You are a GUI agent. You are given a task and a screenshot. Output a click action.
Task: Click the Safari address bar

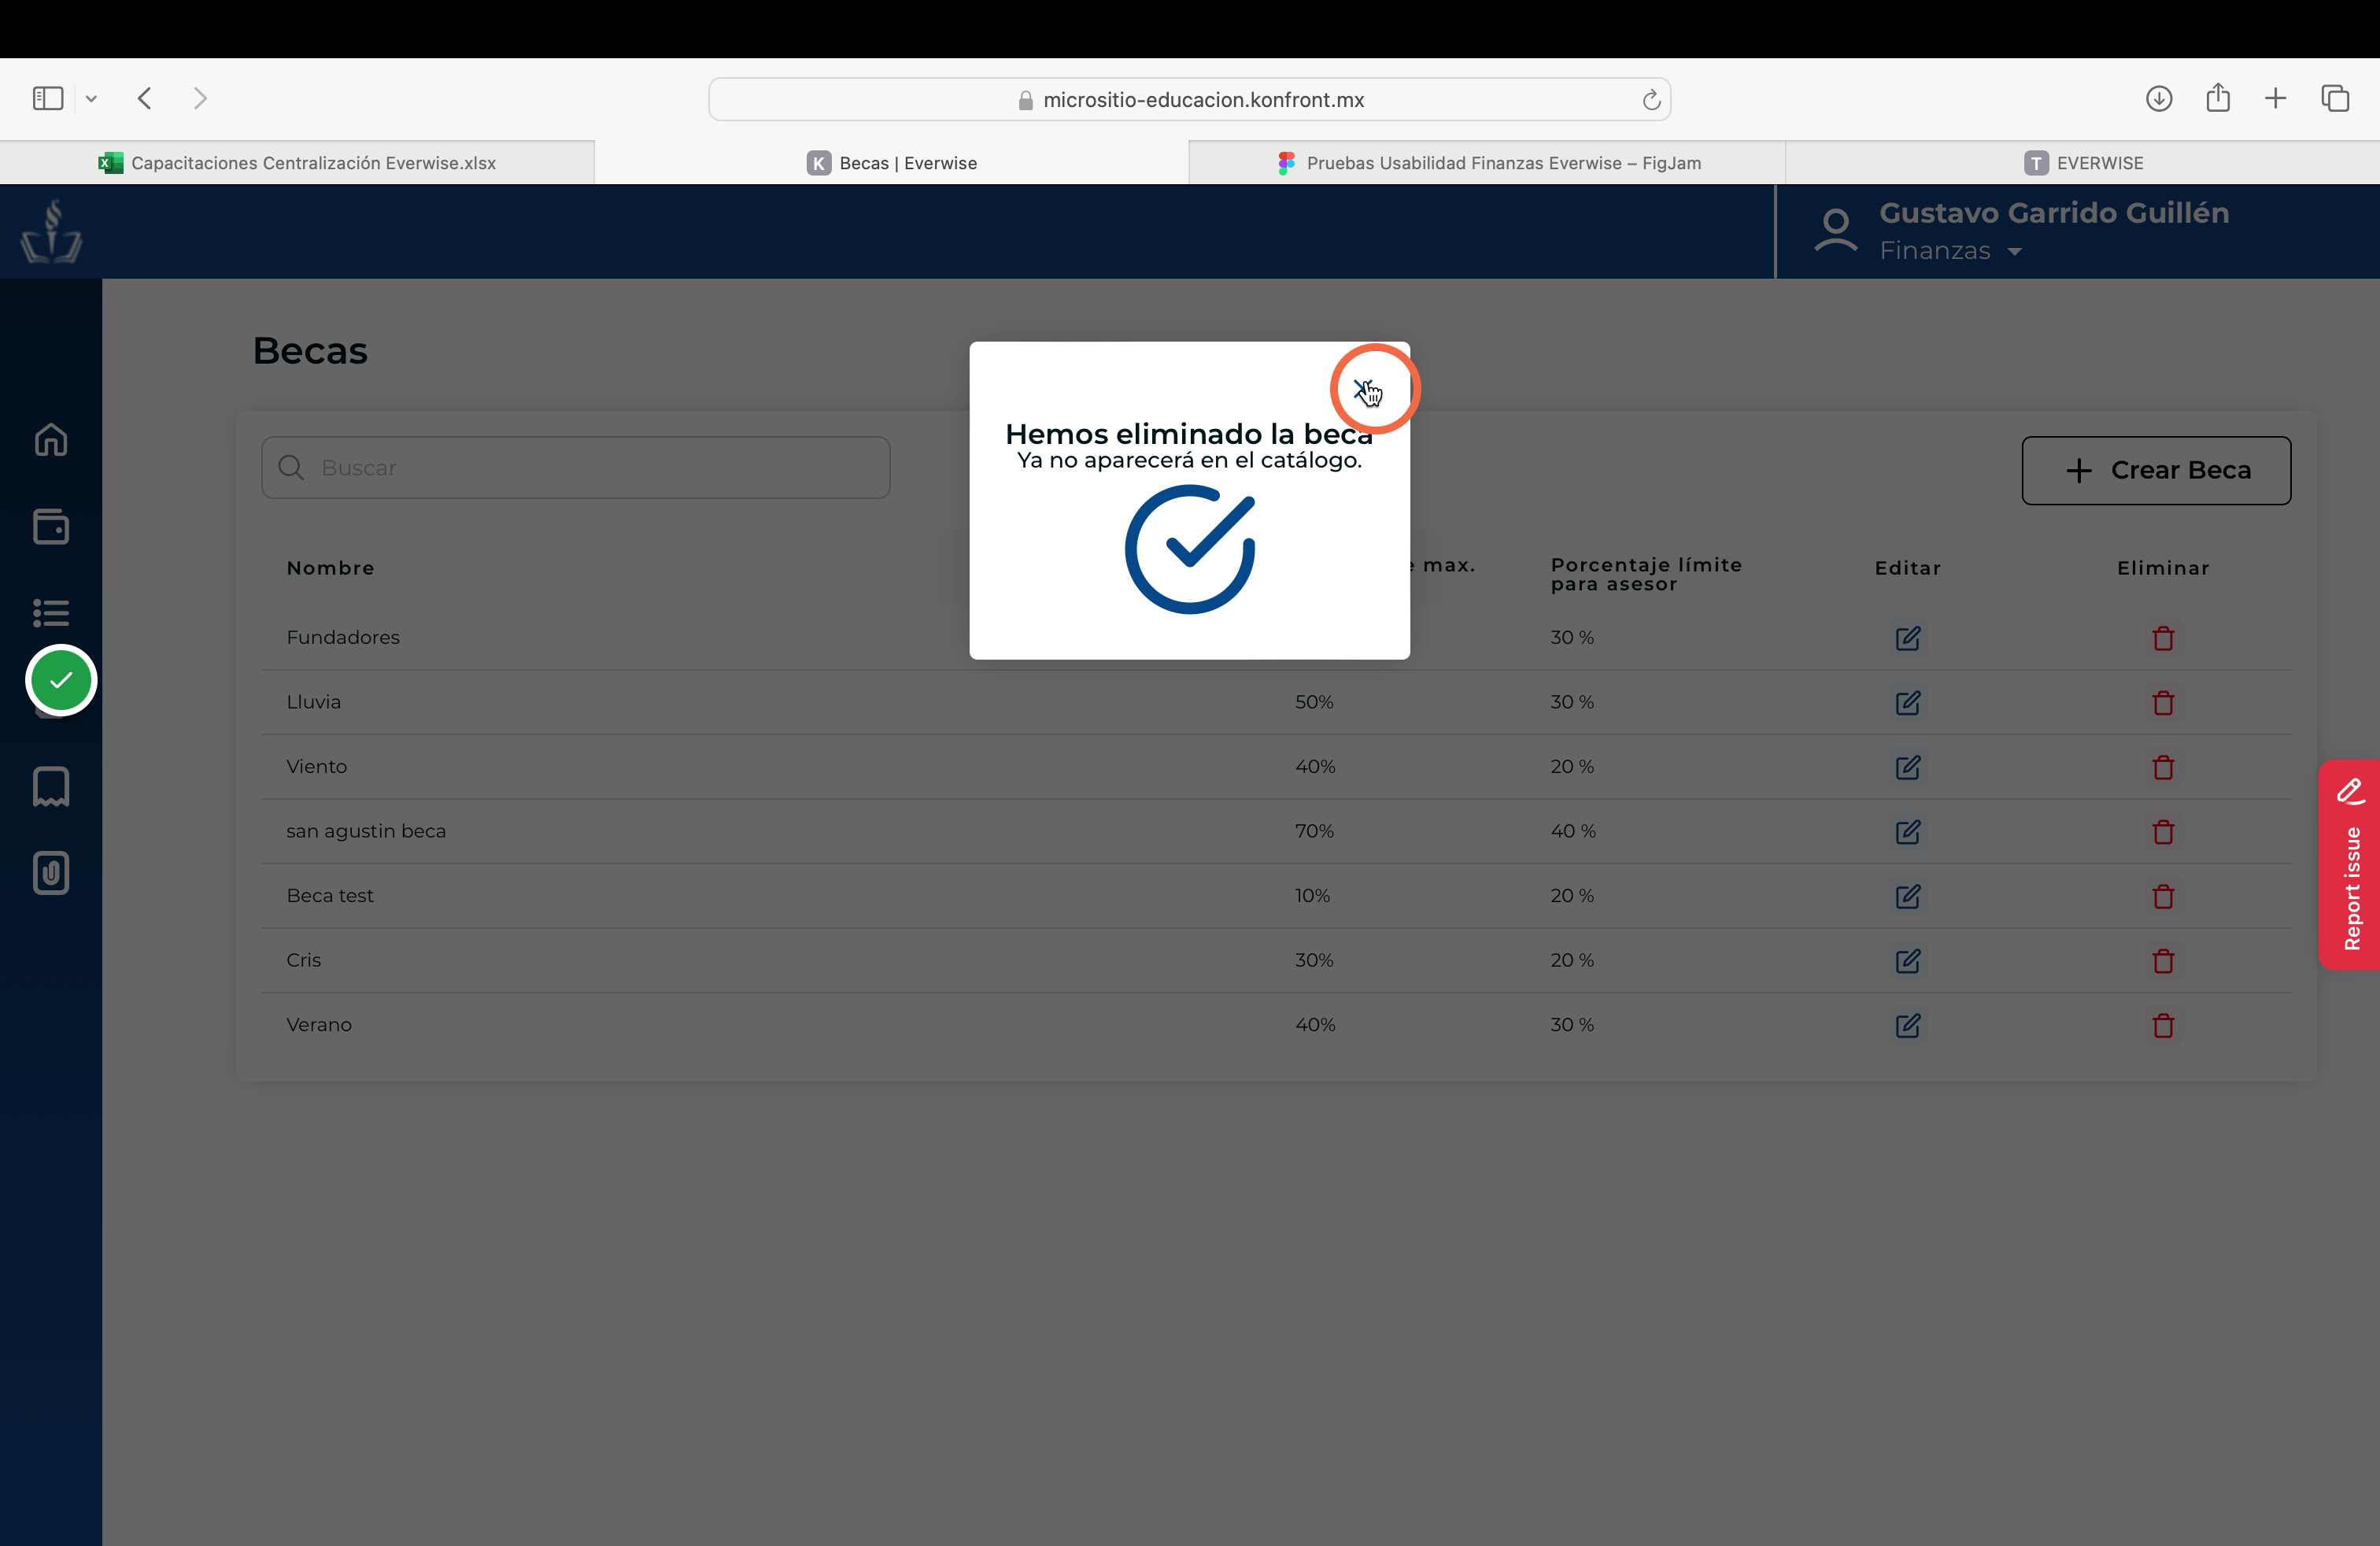(x=1189, y=99)
